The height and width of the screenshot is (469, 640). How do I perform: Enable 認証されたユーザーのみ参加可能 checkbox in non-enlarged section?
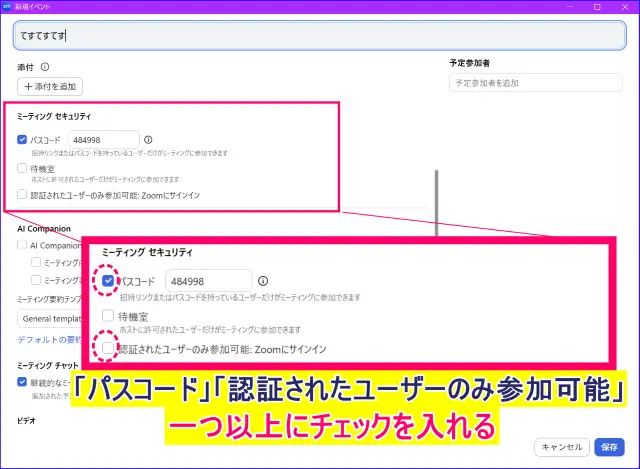(22, 194)
